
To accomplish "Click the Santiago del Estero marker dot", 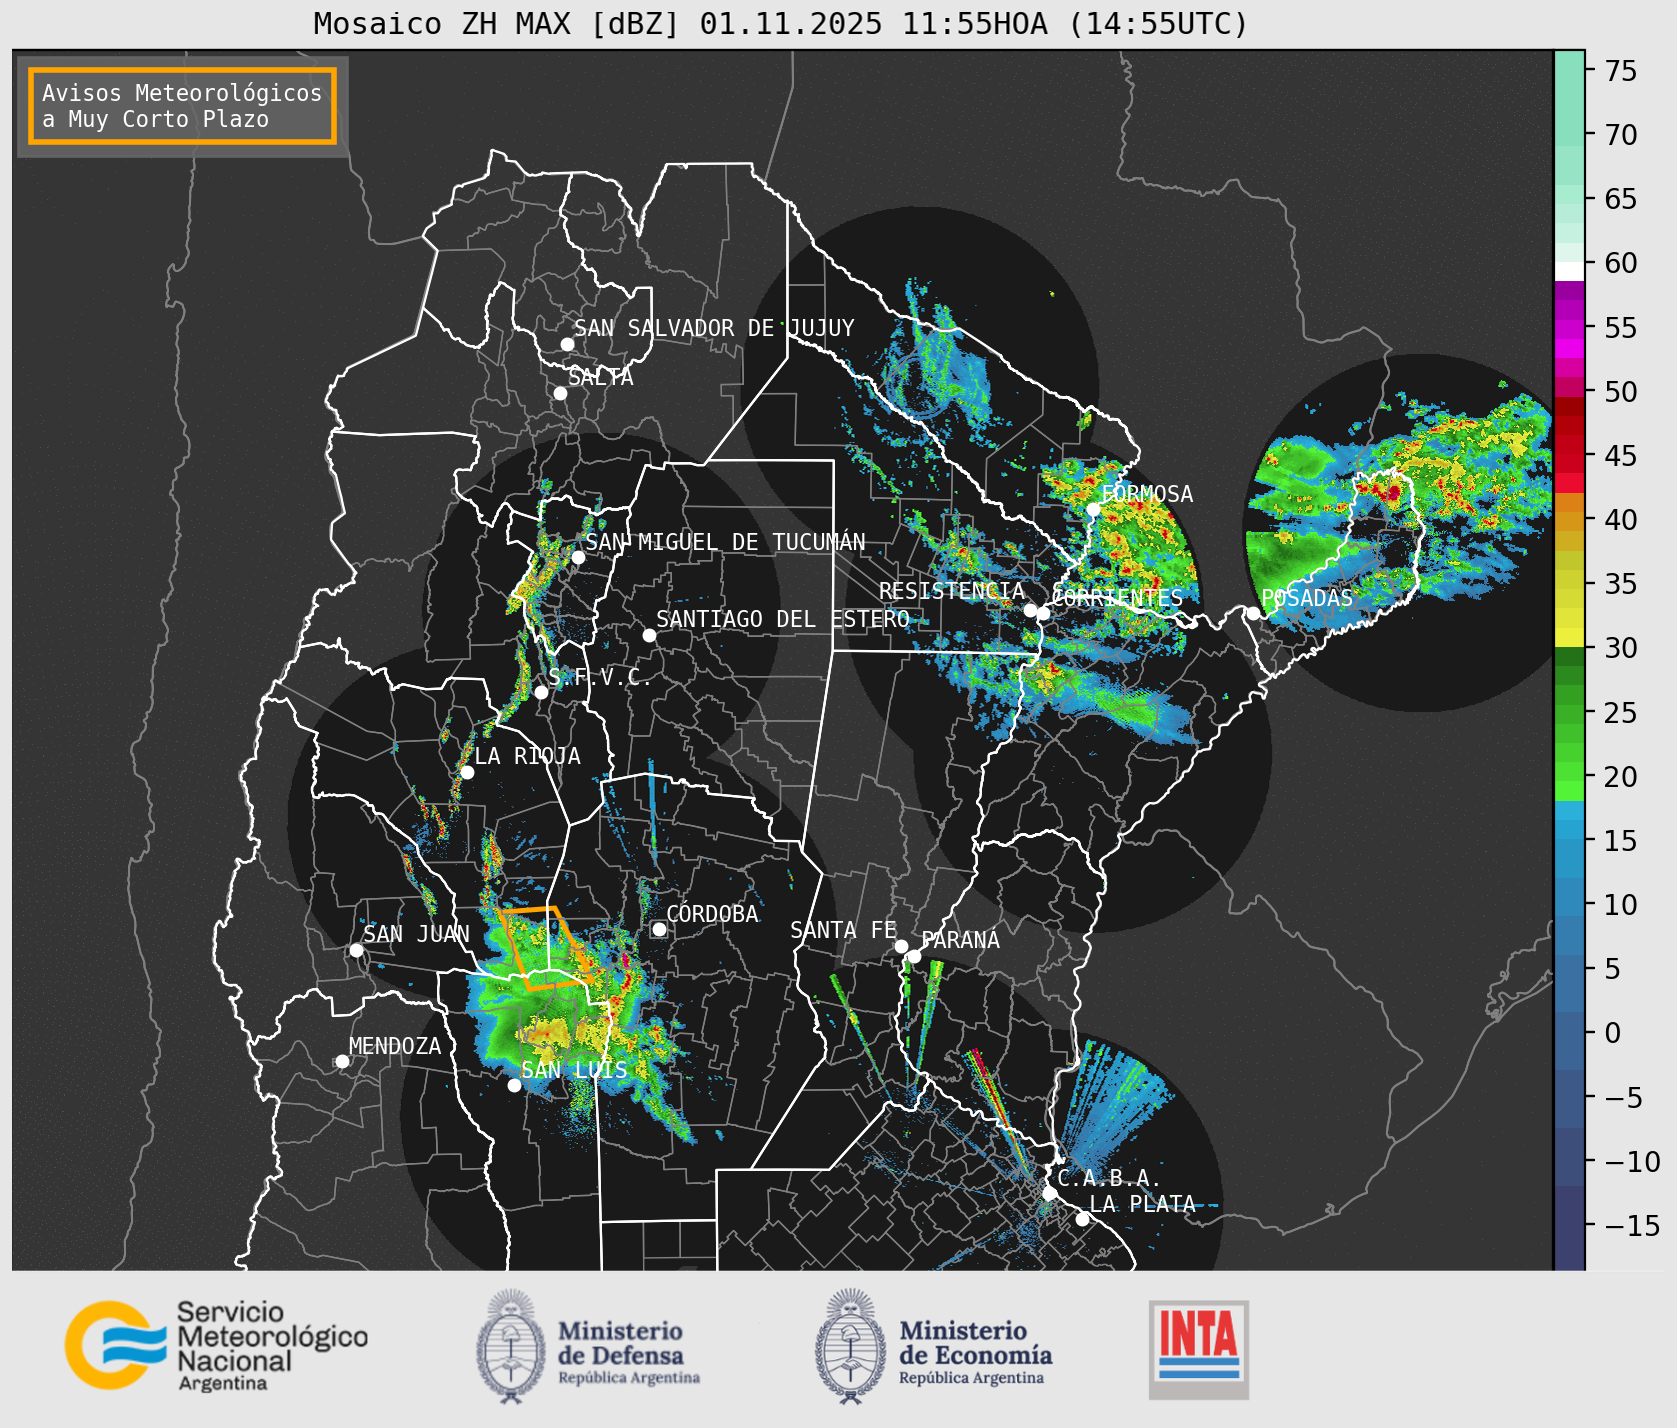I will (649, 635).
